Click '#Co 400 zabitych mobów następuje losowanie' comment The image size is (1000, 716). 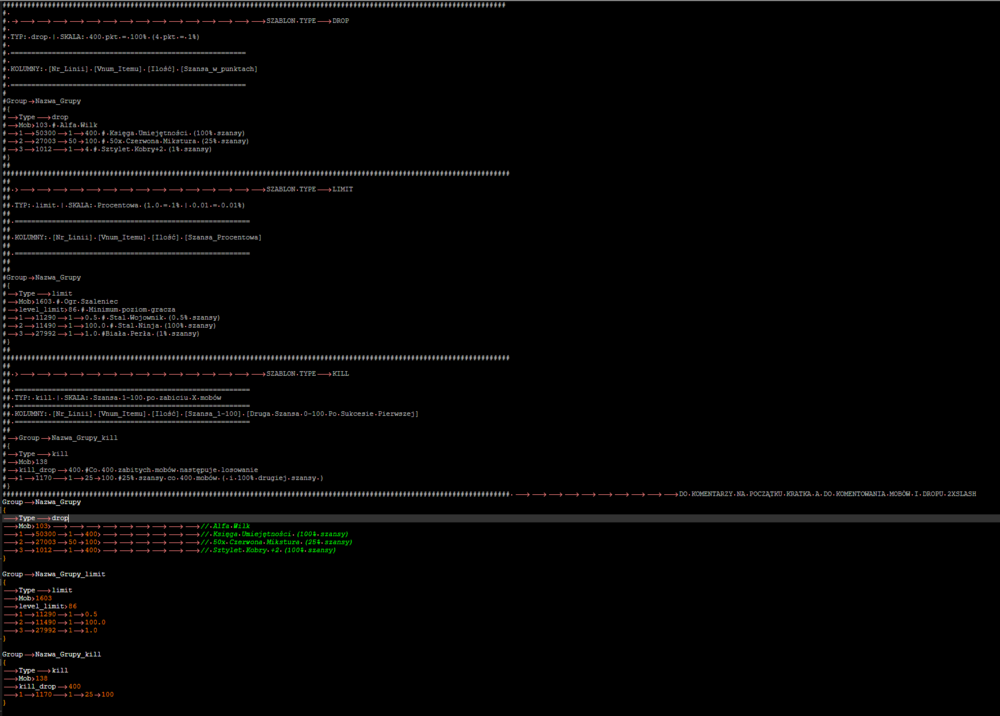click(172, 470)
